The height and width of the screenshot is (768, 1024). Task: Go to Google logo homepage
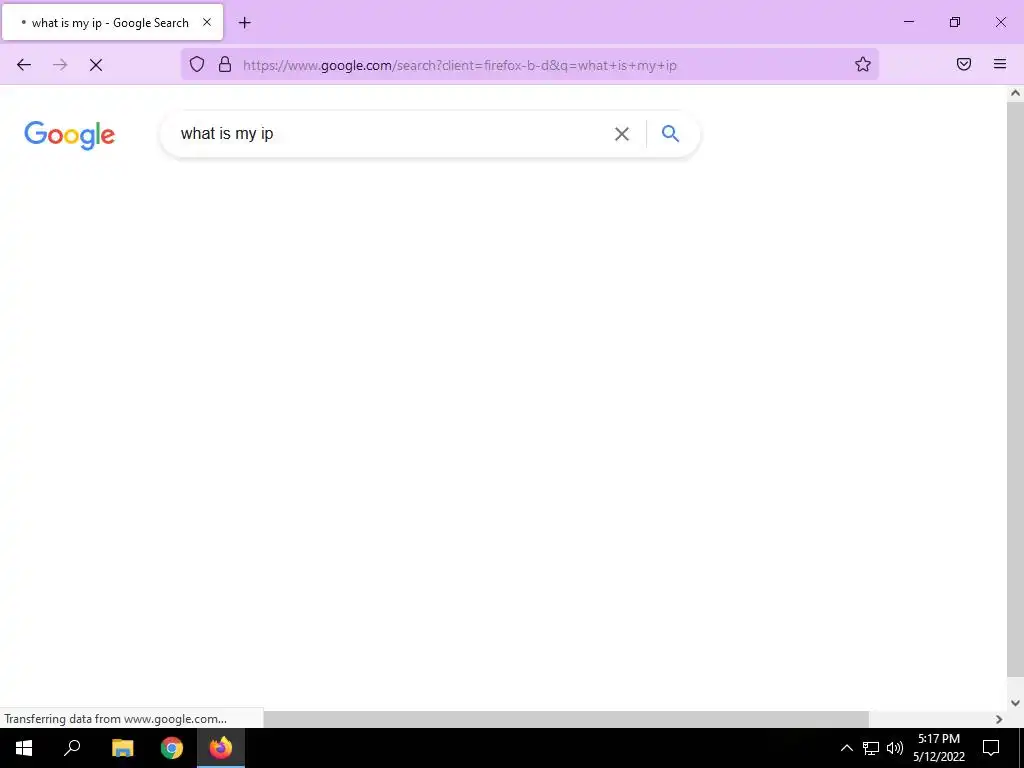pos(69,135)
